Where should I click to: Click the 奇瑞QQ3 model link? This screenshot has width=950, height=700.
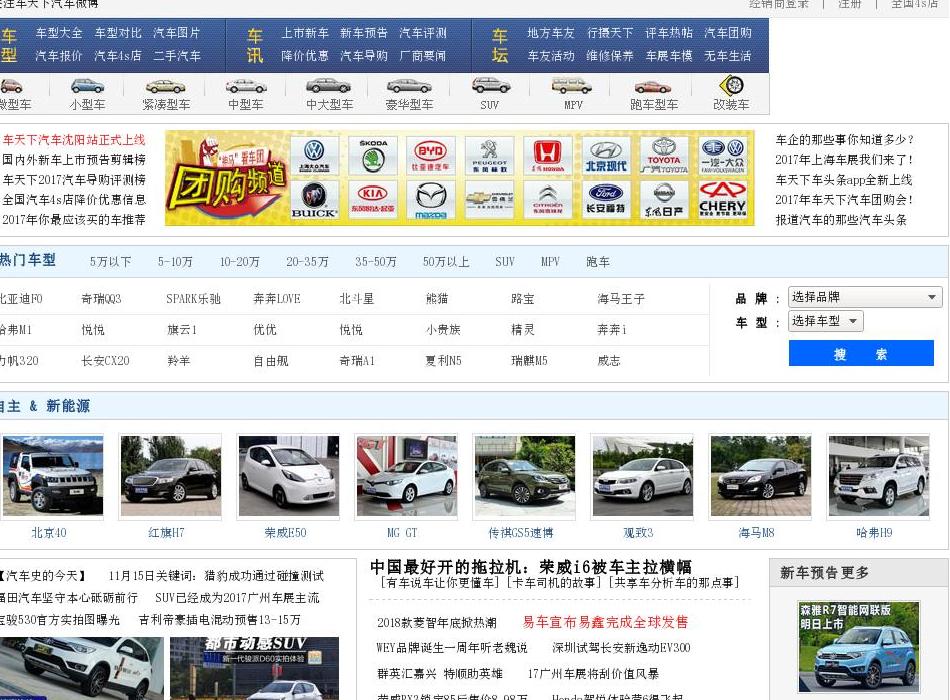pos(101,299)
